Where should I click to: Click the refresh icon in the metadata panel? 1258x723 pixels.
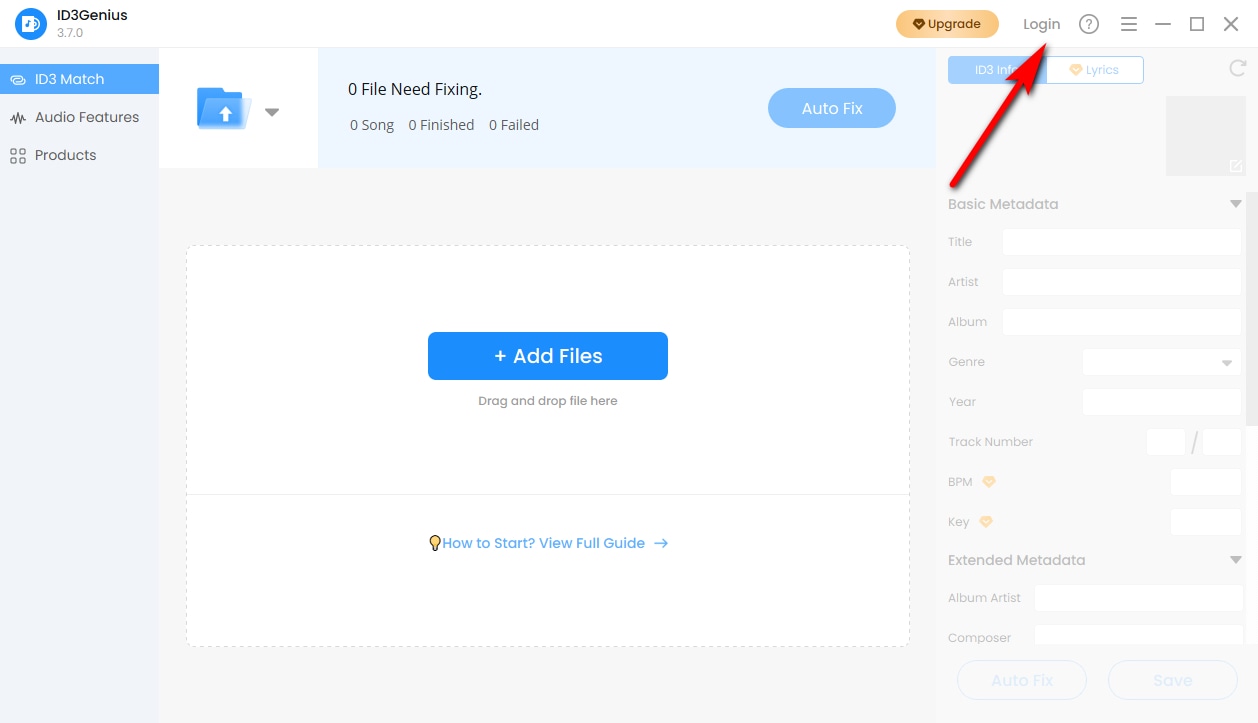point(1237,69)
